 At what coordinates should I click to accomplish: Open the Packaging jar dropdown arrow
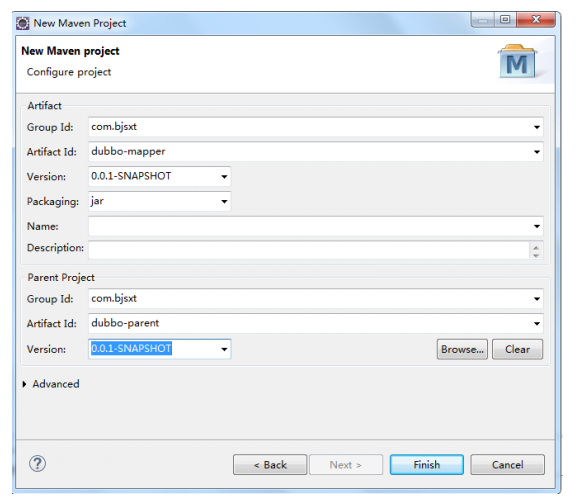[224, 201]
